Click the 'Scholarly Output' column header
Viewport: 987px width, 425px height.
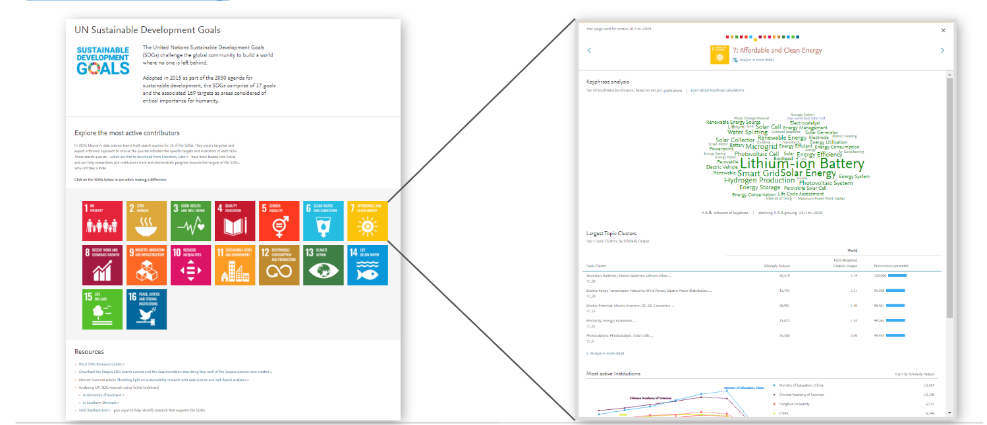(x=777, y=266)
